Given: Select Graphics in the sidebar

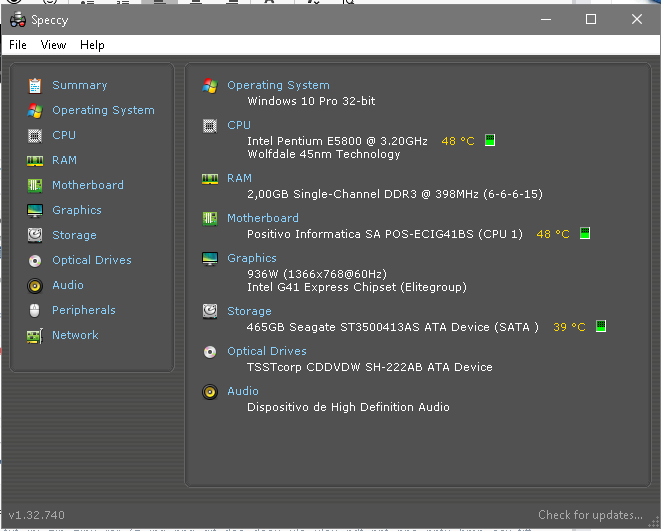Looking at the screenshot, I should pos(77,210).
